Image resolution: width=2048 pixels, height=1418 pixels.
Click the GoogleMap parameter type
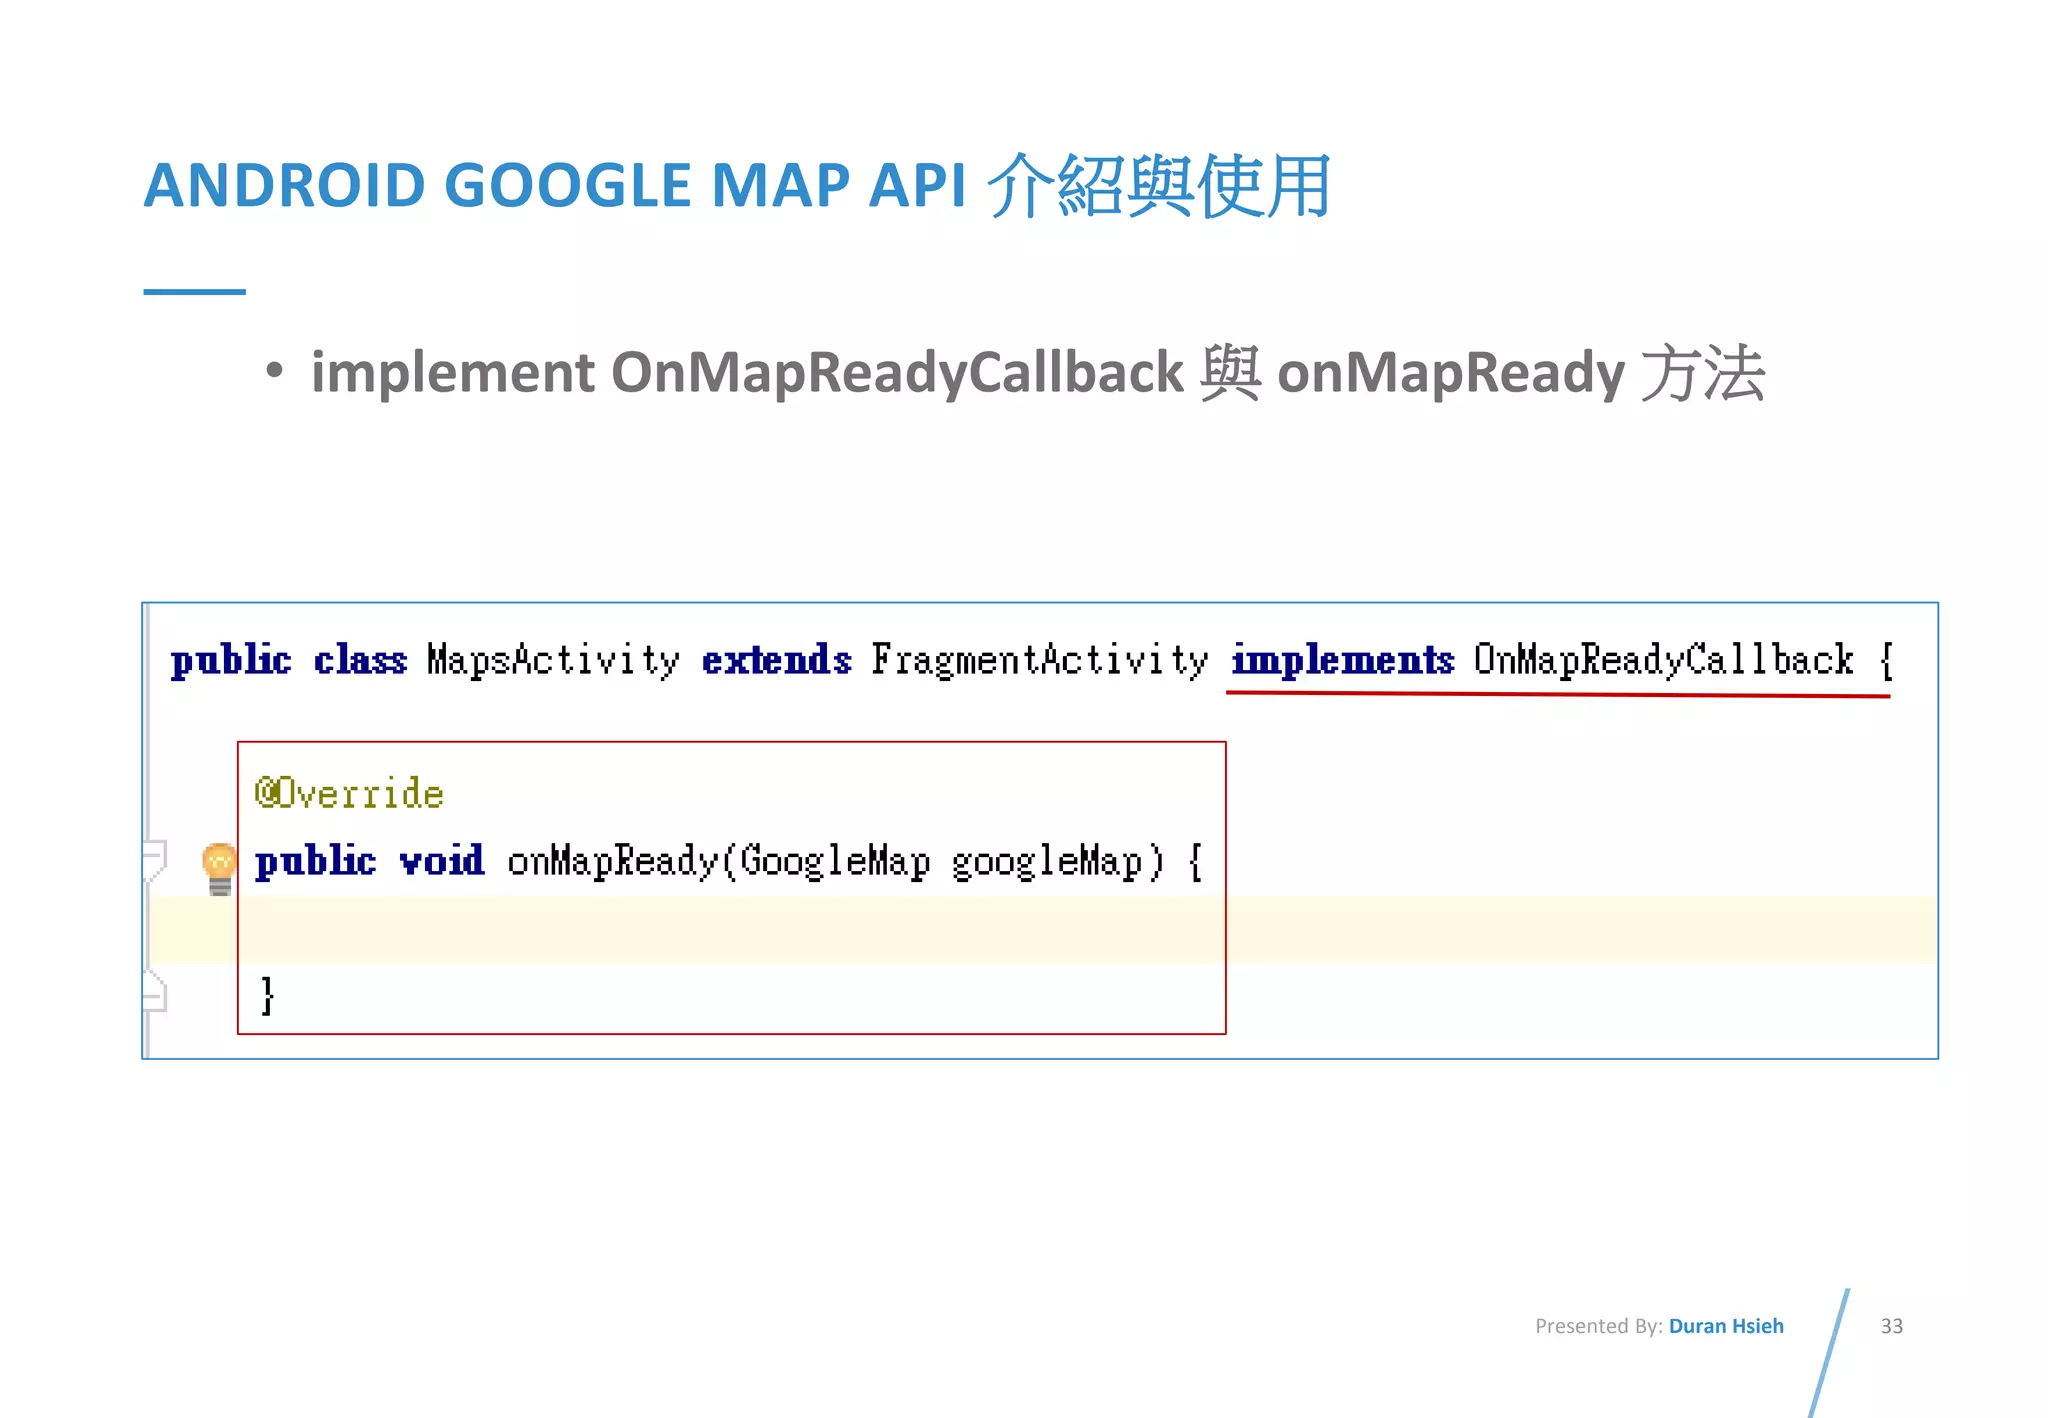coord(835,862)
